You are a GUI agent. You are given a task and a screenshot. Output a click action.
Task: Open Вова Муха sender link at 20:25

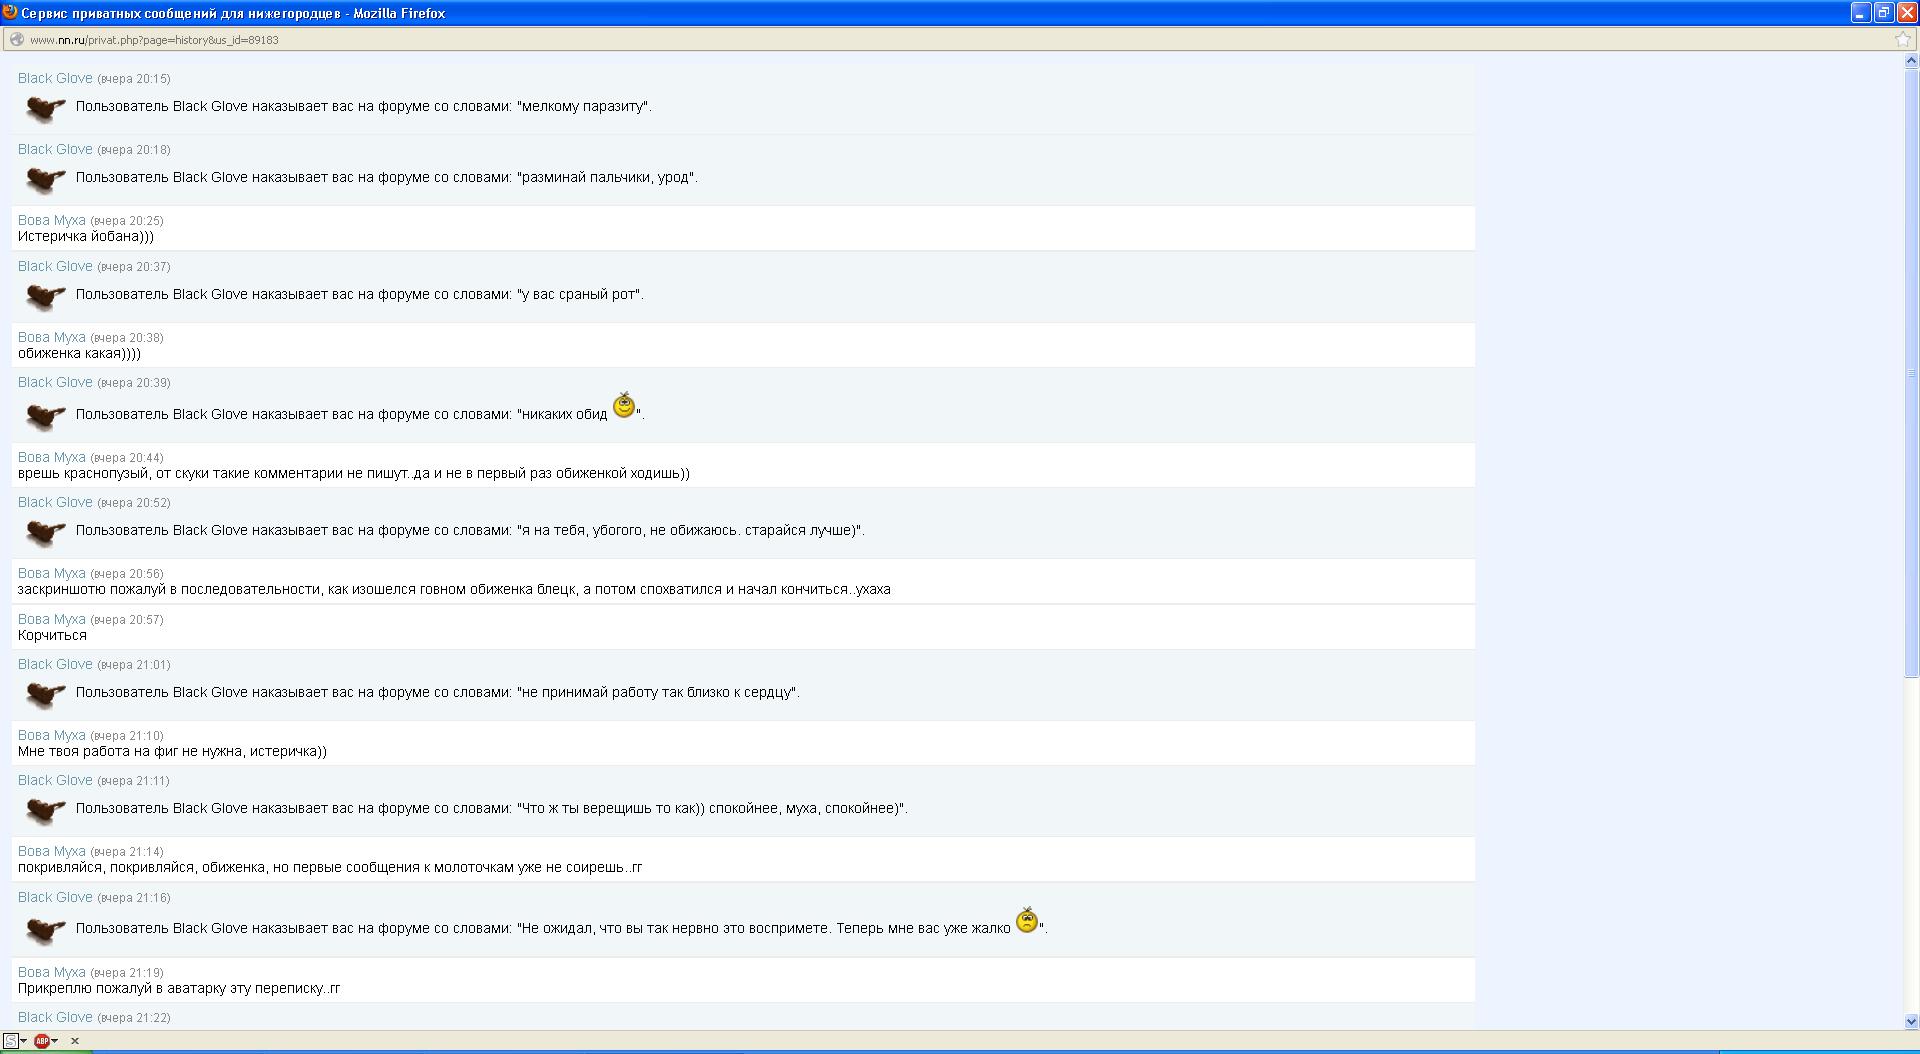(x=52, y=220)
